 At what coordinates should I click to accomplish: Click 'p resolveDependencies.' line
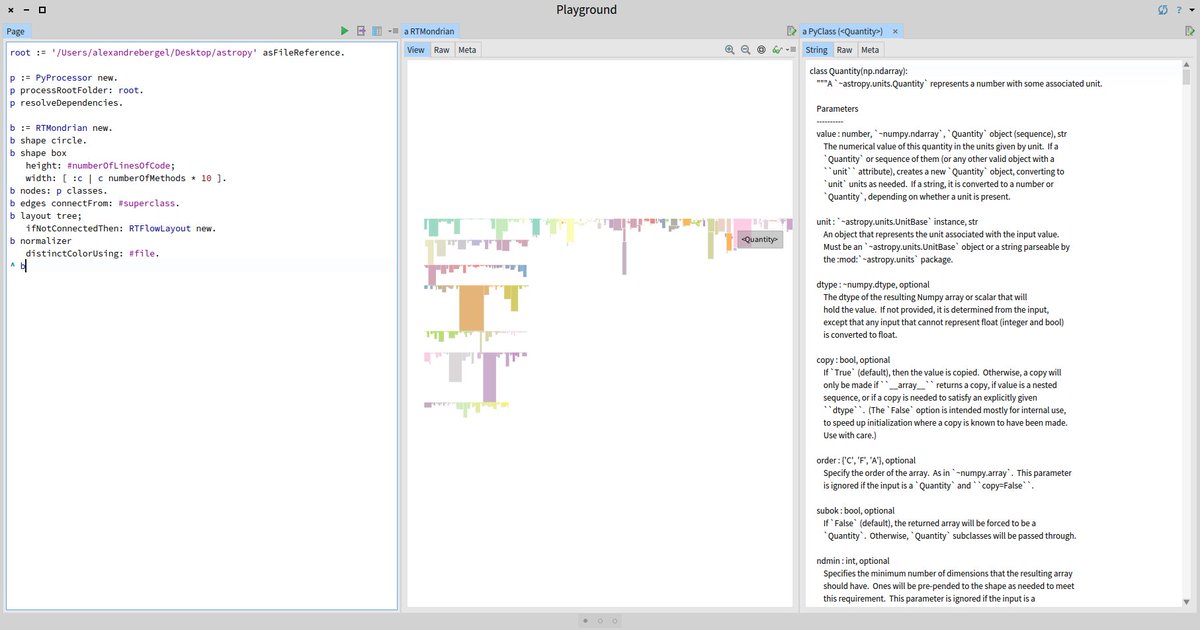68,103
